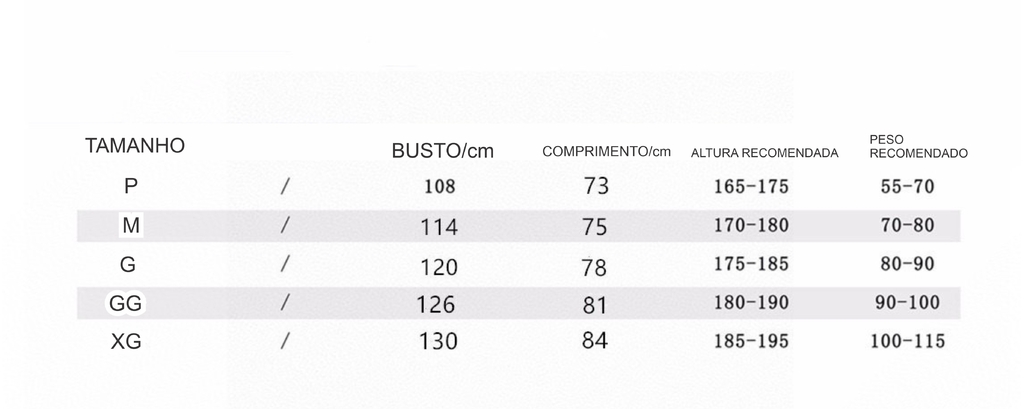
Task: Click the TAMANHO column header
Action: pos(135,145)
